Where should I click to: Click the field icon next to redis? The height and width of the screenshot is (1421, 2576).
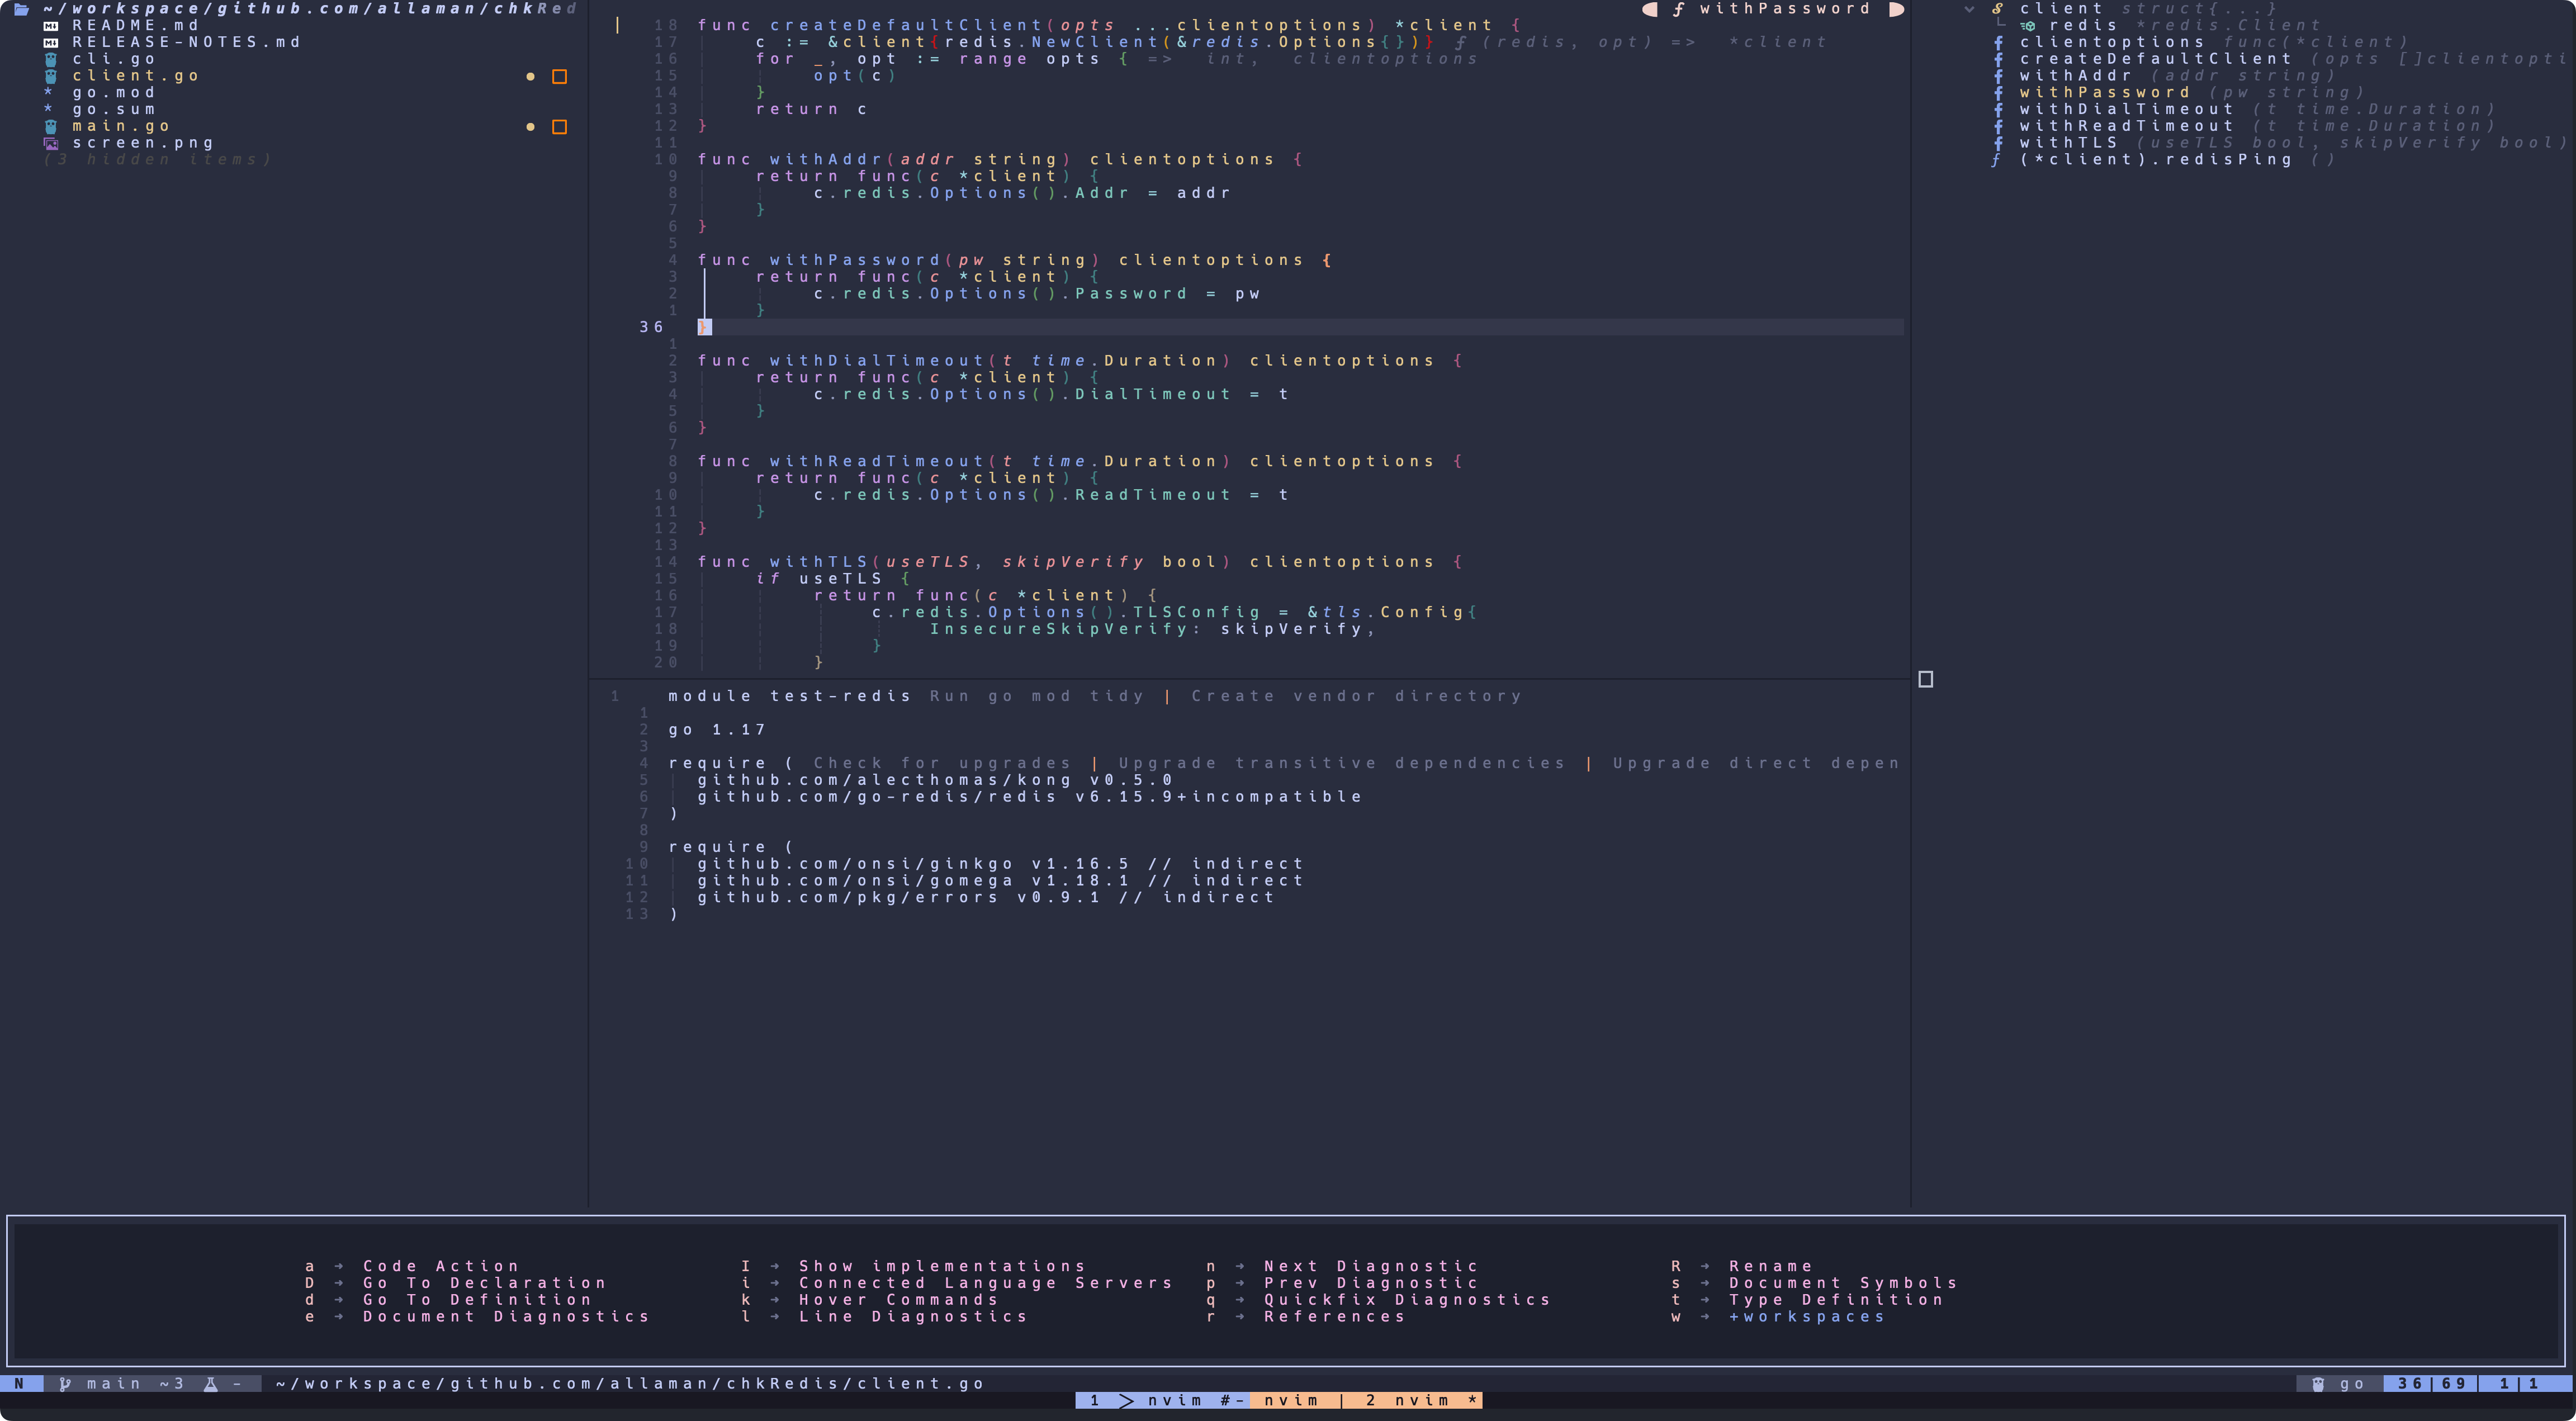[x=2027, y=26]
